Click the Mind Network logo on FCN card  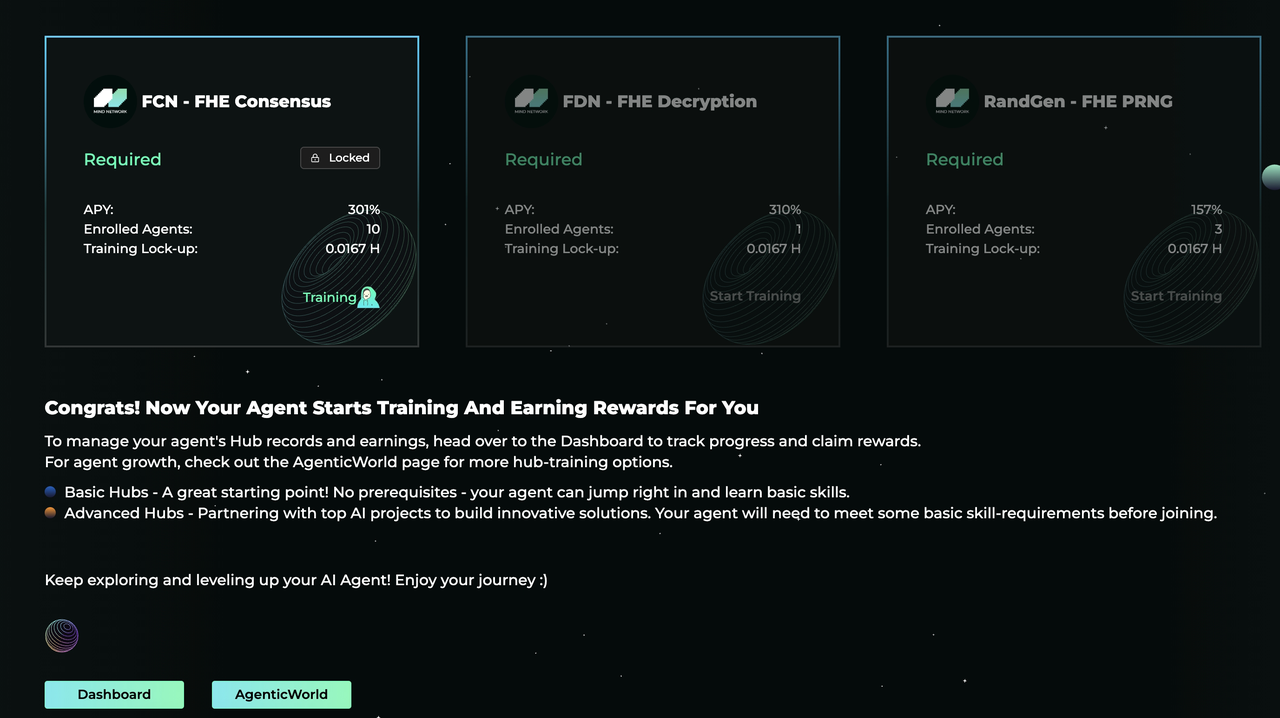tap(110, 101)
